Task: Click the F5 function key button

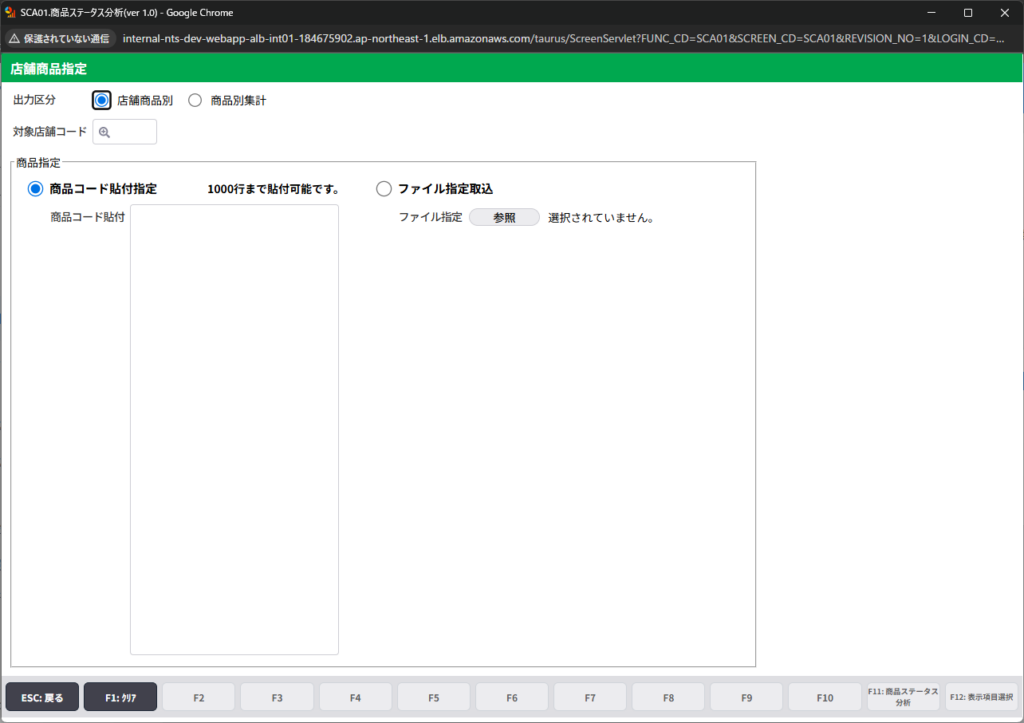Action: coord(434,697)
